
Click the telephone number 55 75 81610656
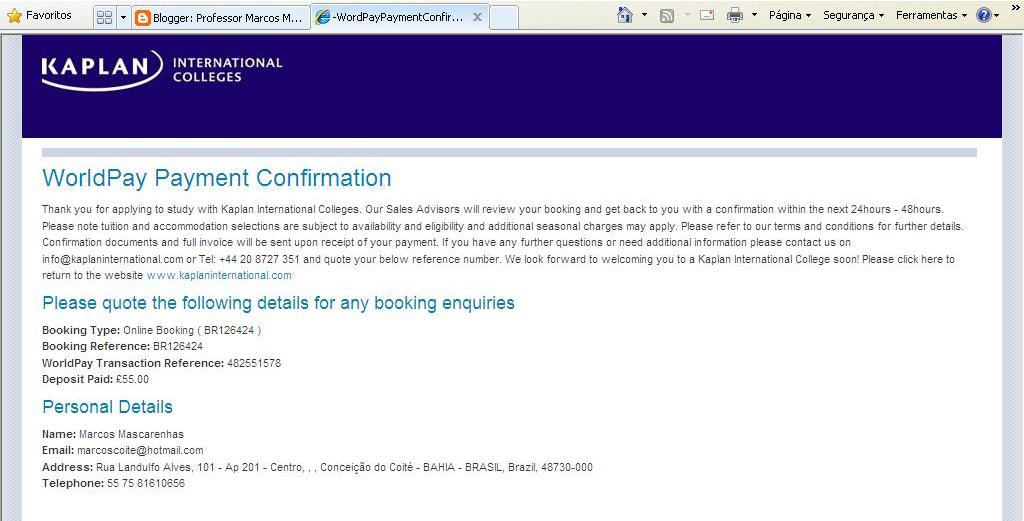click(x=146, y=484)
